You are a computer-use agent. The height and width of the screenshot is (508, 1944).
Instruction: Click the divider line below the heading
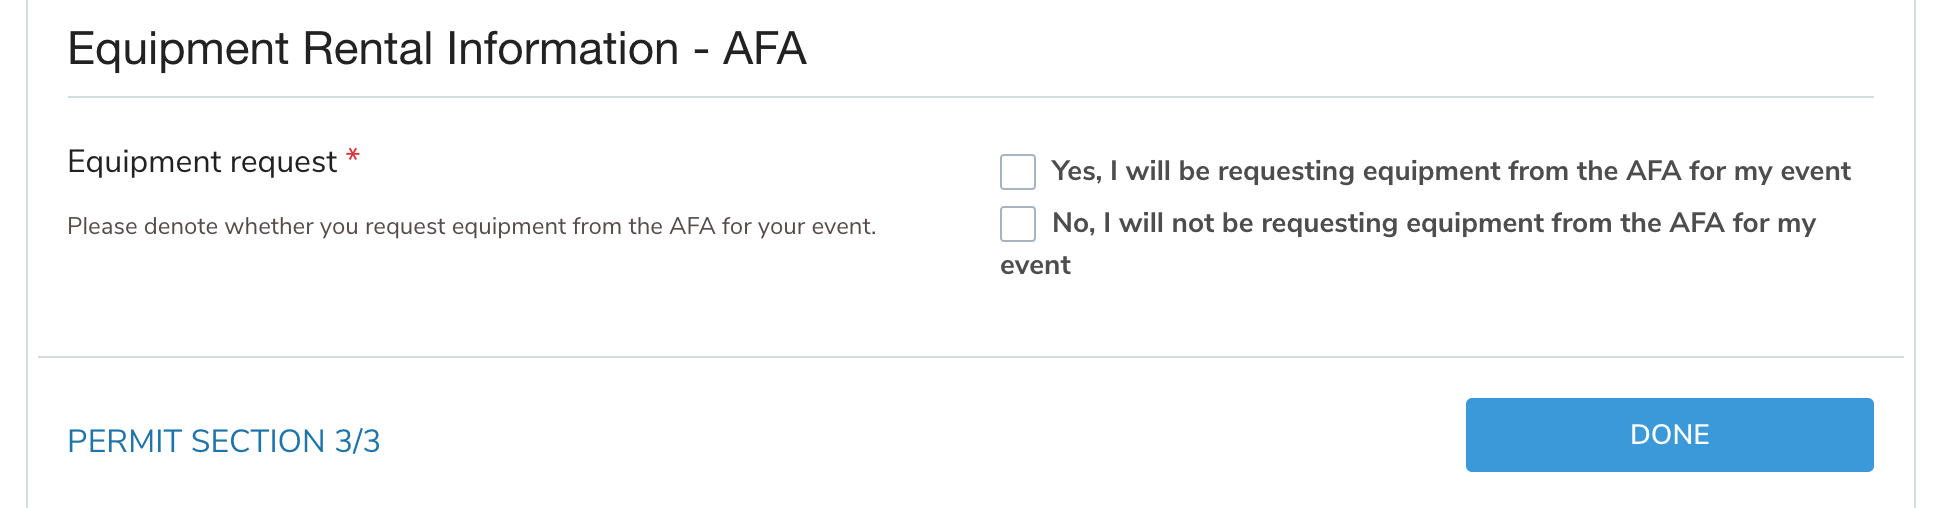tap(970, 97)
